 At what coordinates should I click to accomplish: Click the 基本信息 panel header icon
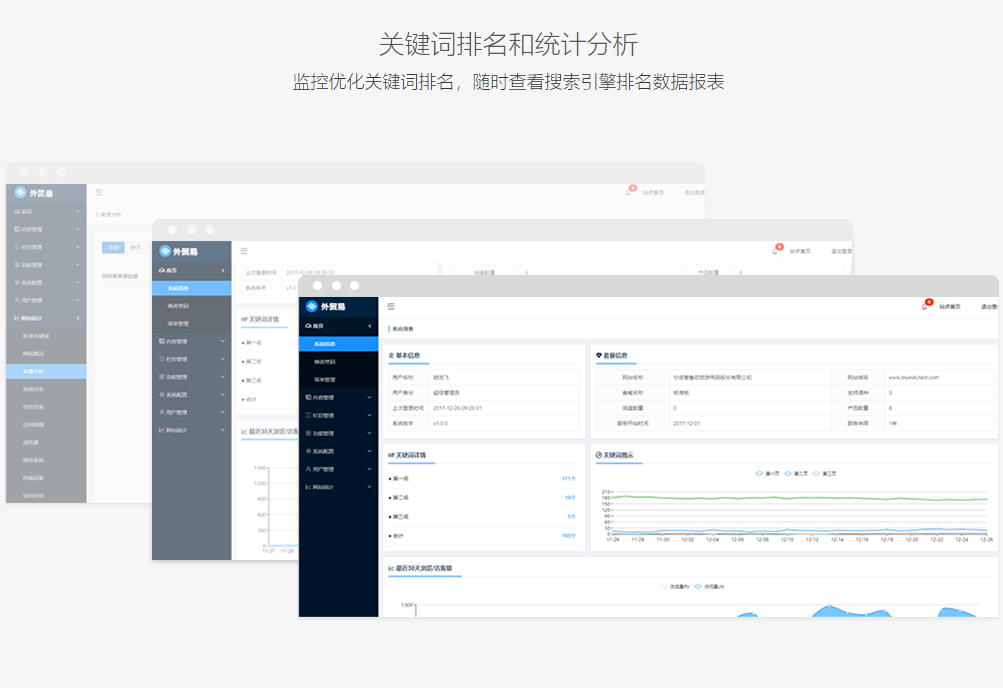390,355
